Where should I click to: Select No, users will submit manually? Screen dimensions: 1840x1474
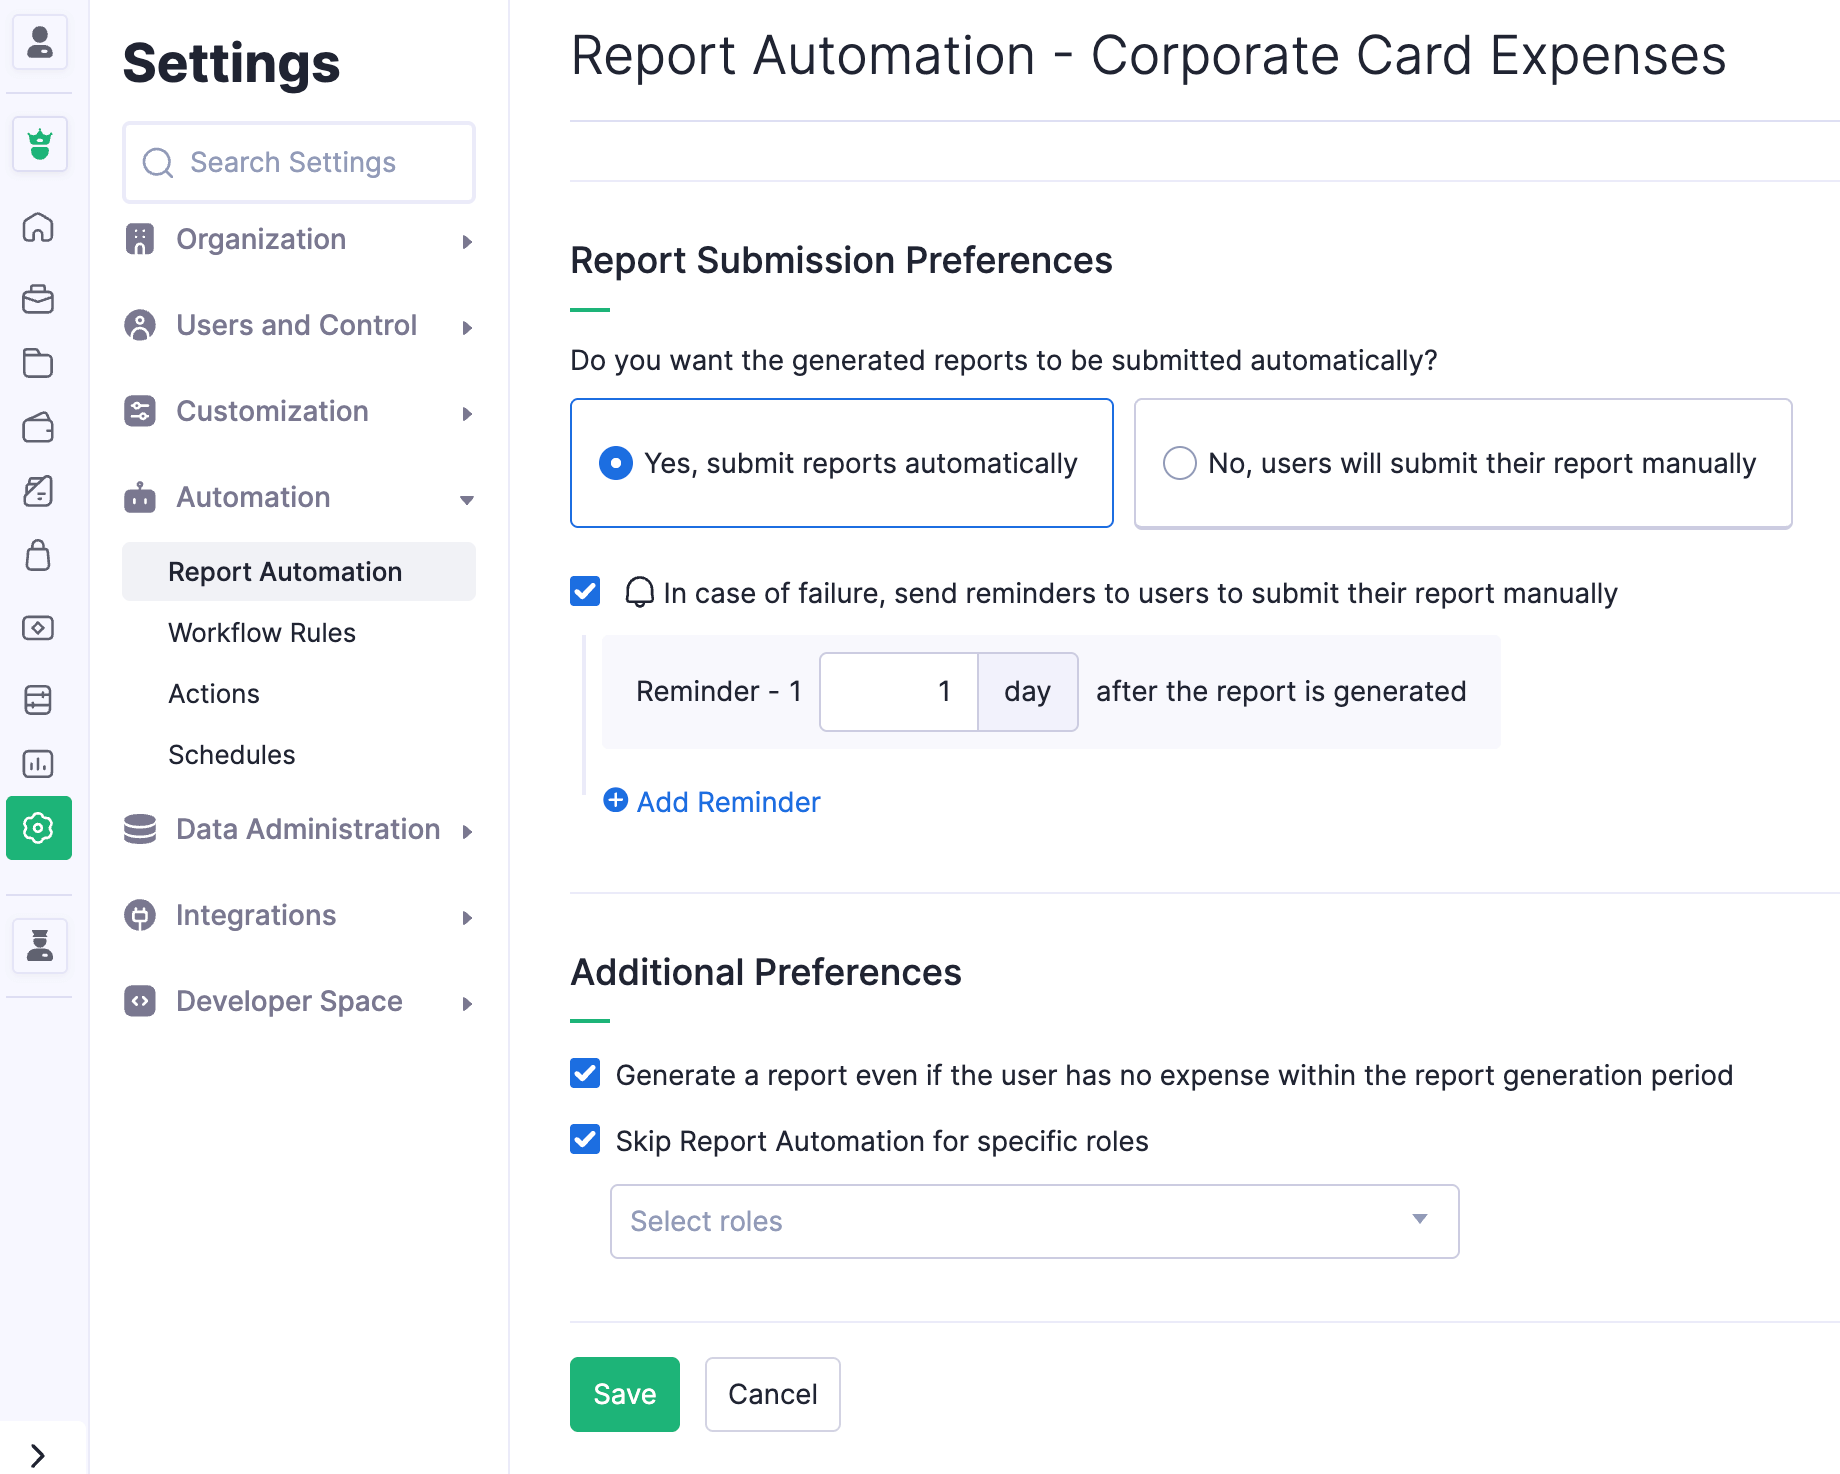pos(1180,463)
